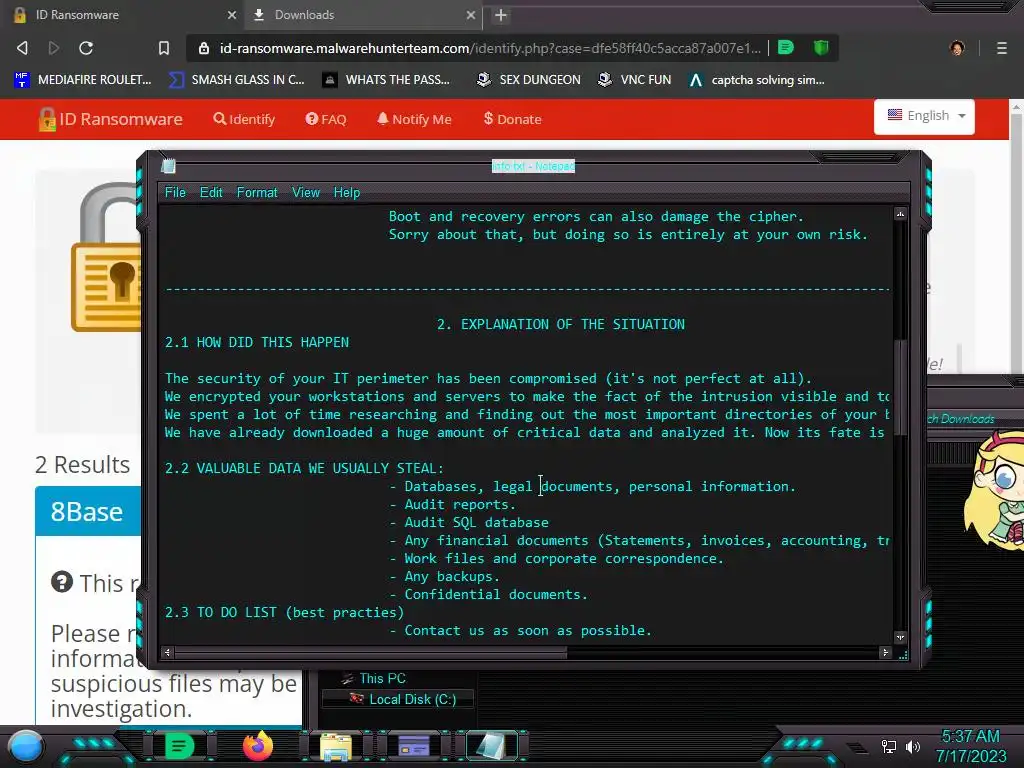The image size is (1024, 768).
Task: Click the '2 Results' heading on the page
Action: click(x=82, y=464)
